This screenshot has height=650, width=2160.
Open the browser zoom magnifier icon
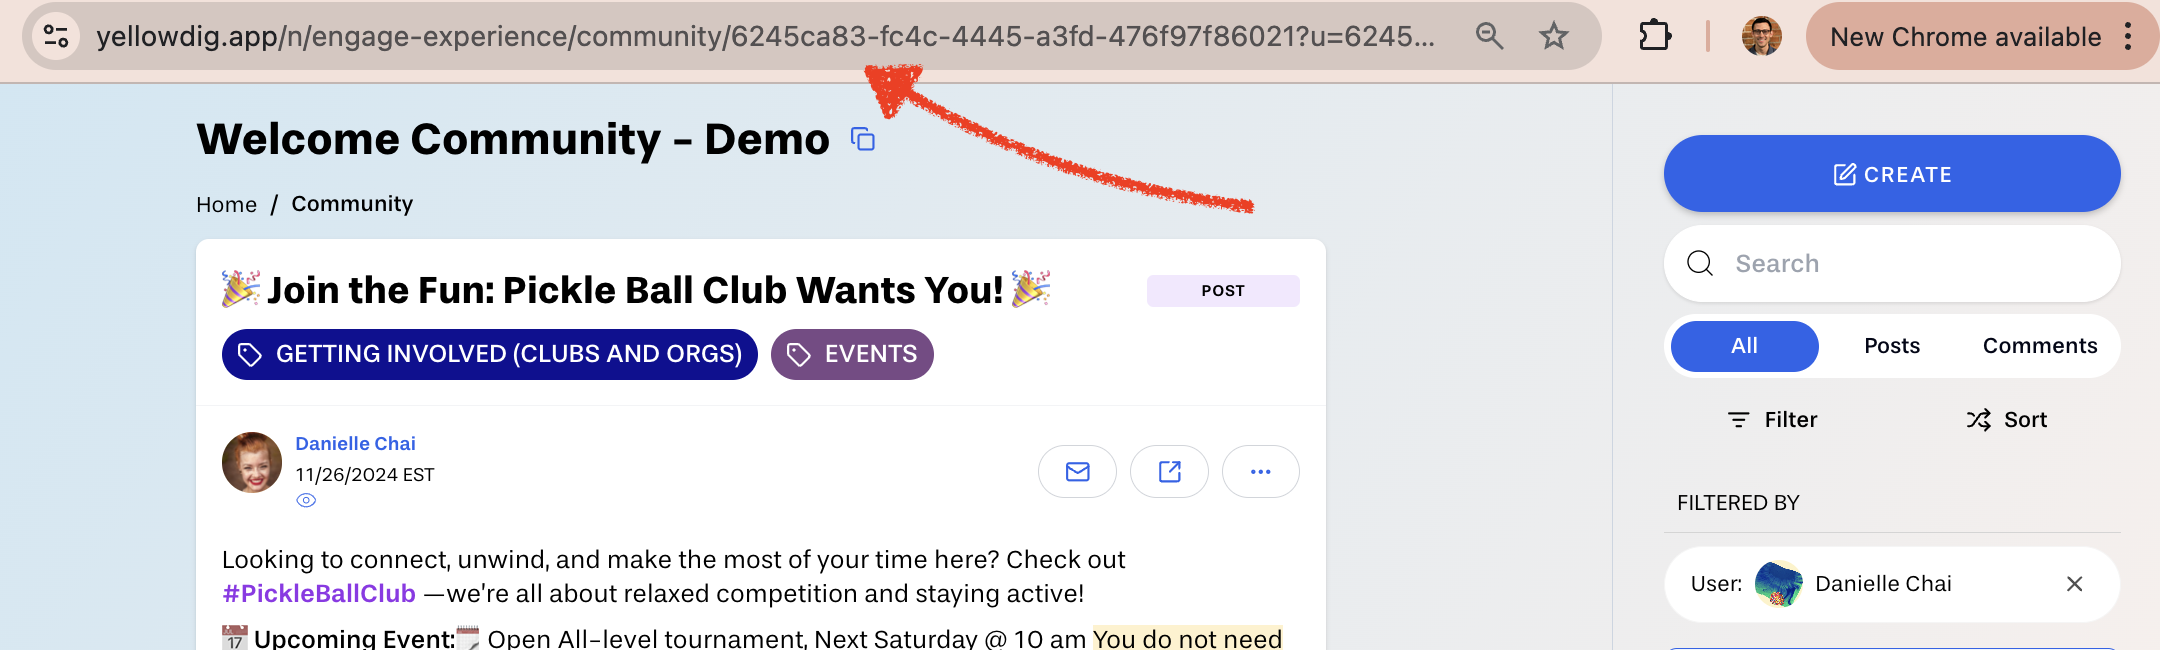[1489, 37]
